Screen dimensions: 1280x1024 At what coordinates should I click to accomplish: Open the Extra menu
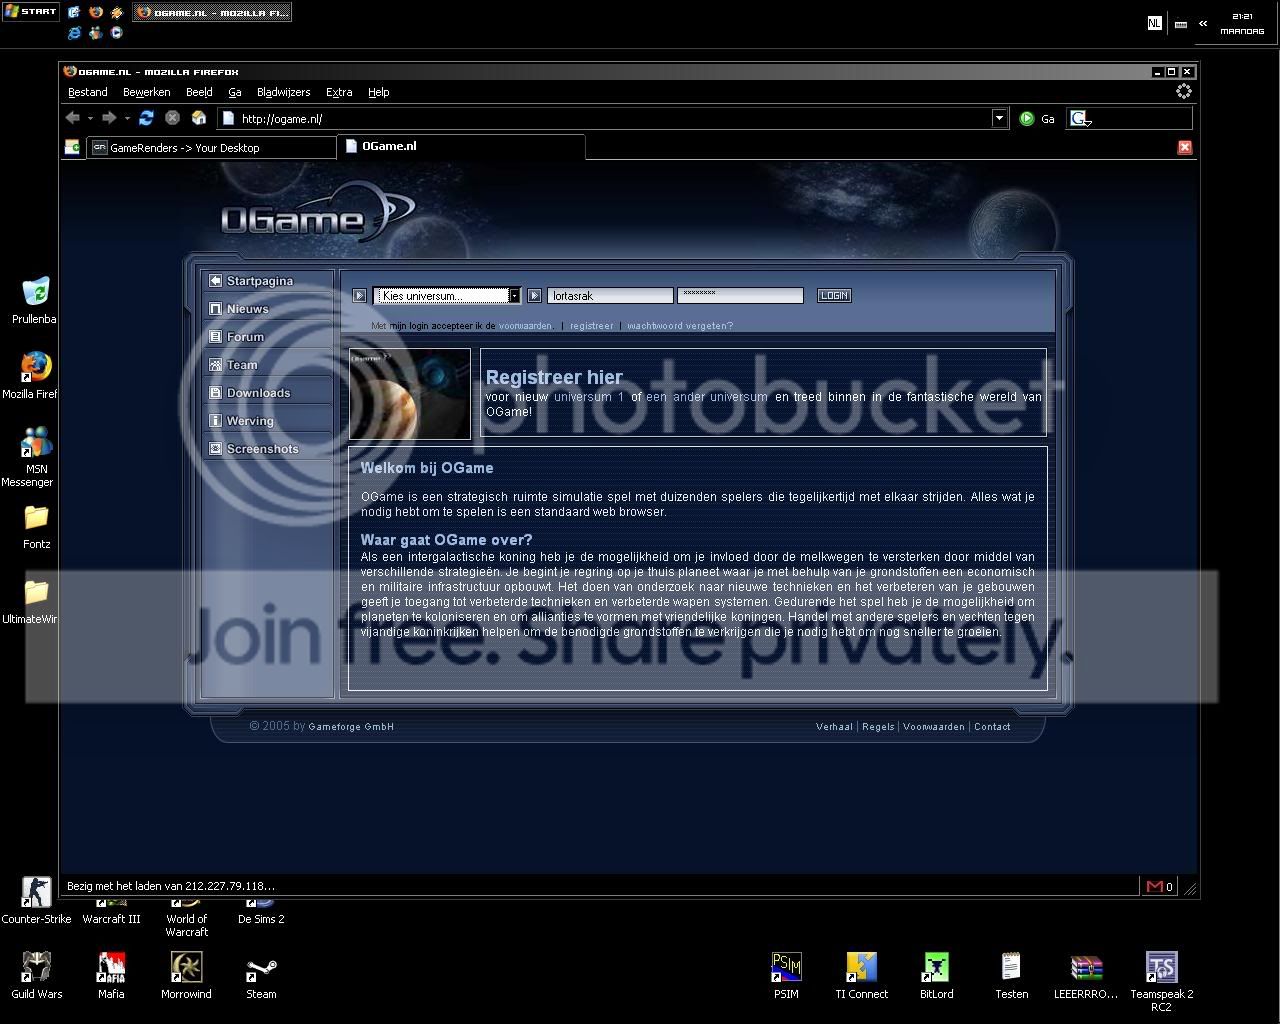(x=339, y=92)
